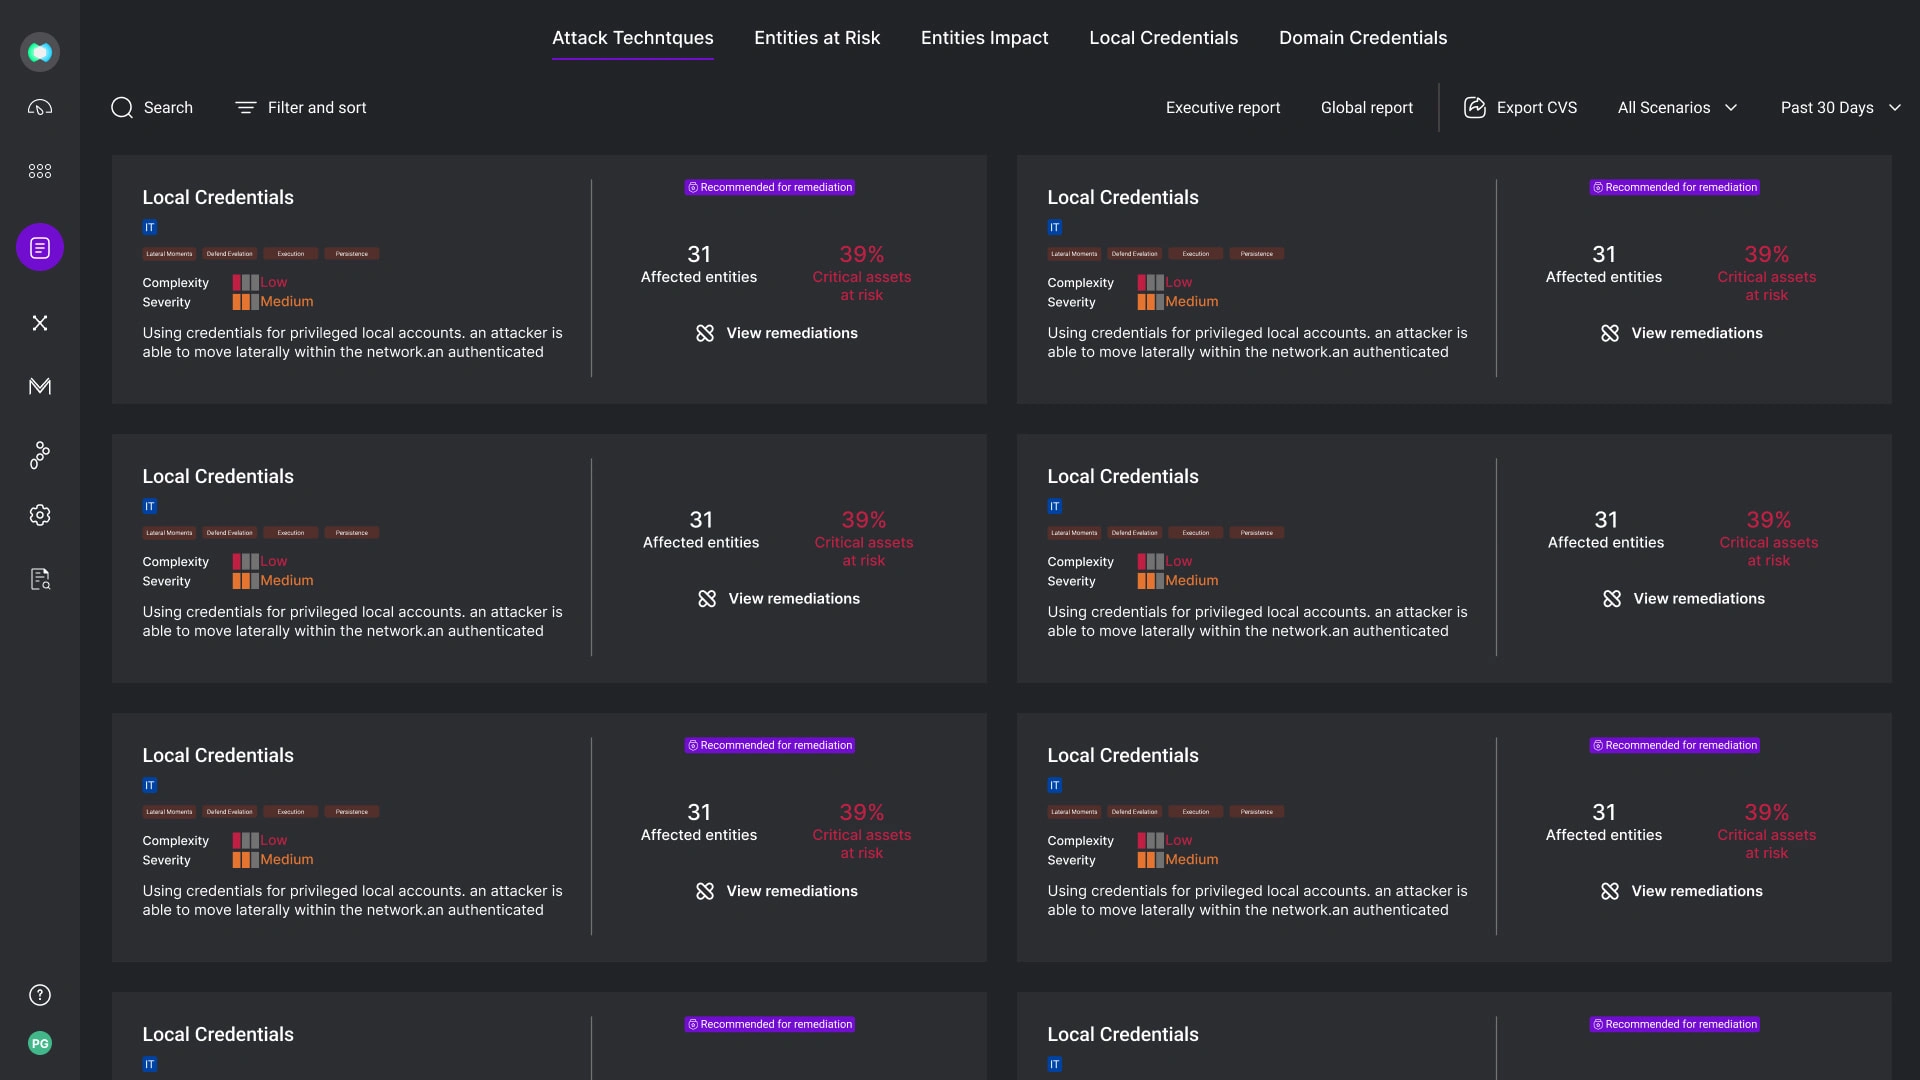Switch to Entities at Risk tab
This screenshot has height=1080, width=1920.
(x=817, y=38)
